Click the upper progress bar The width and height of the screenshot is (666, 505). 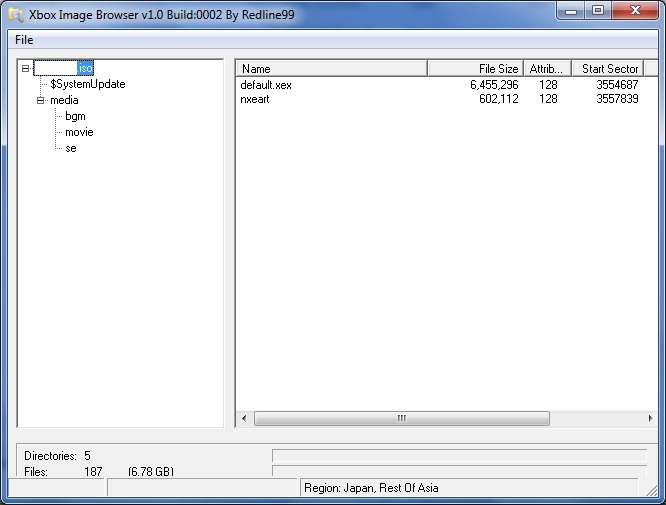coord(459,455)
